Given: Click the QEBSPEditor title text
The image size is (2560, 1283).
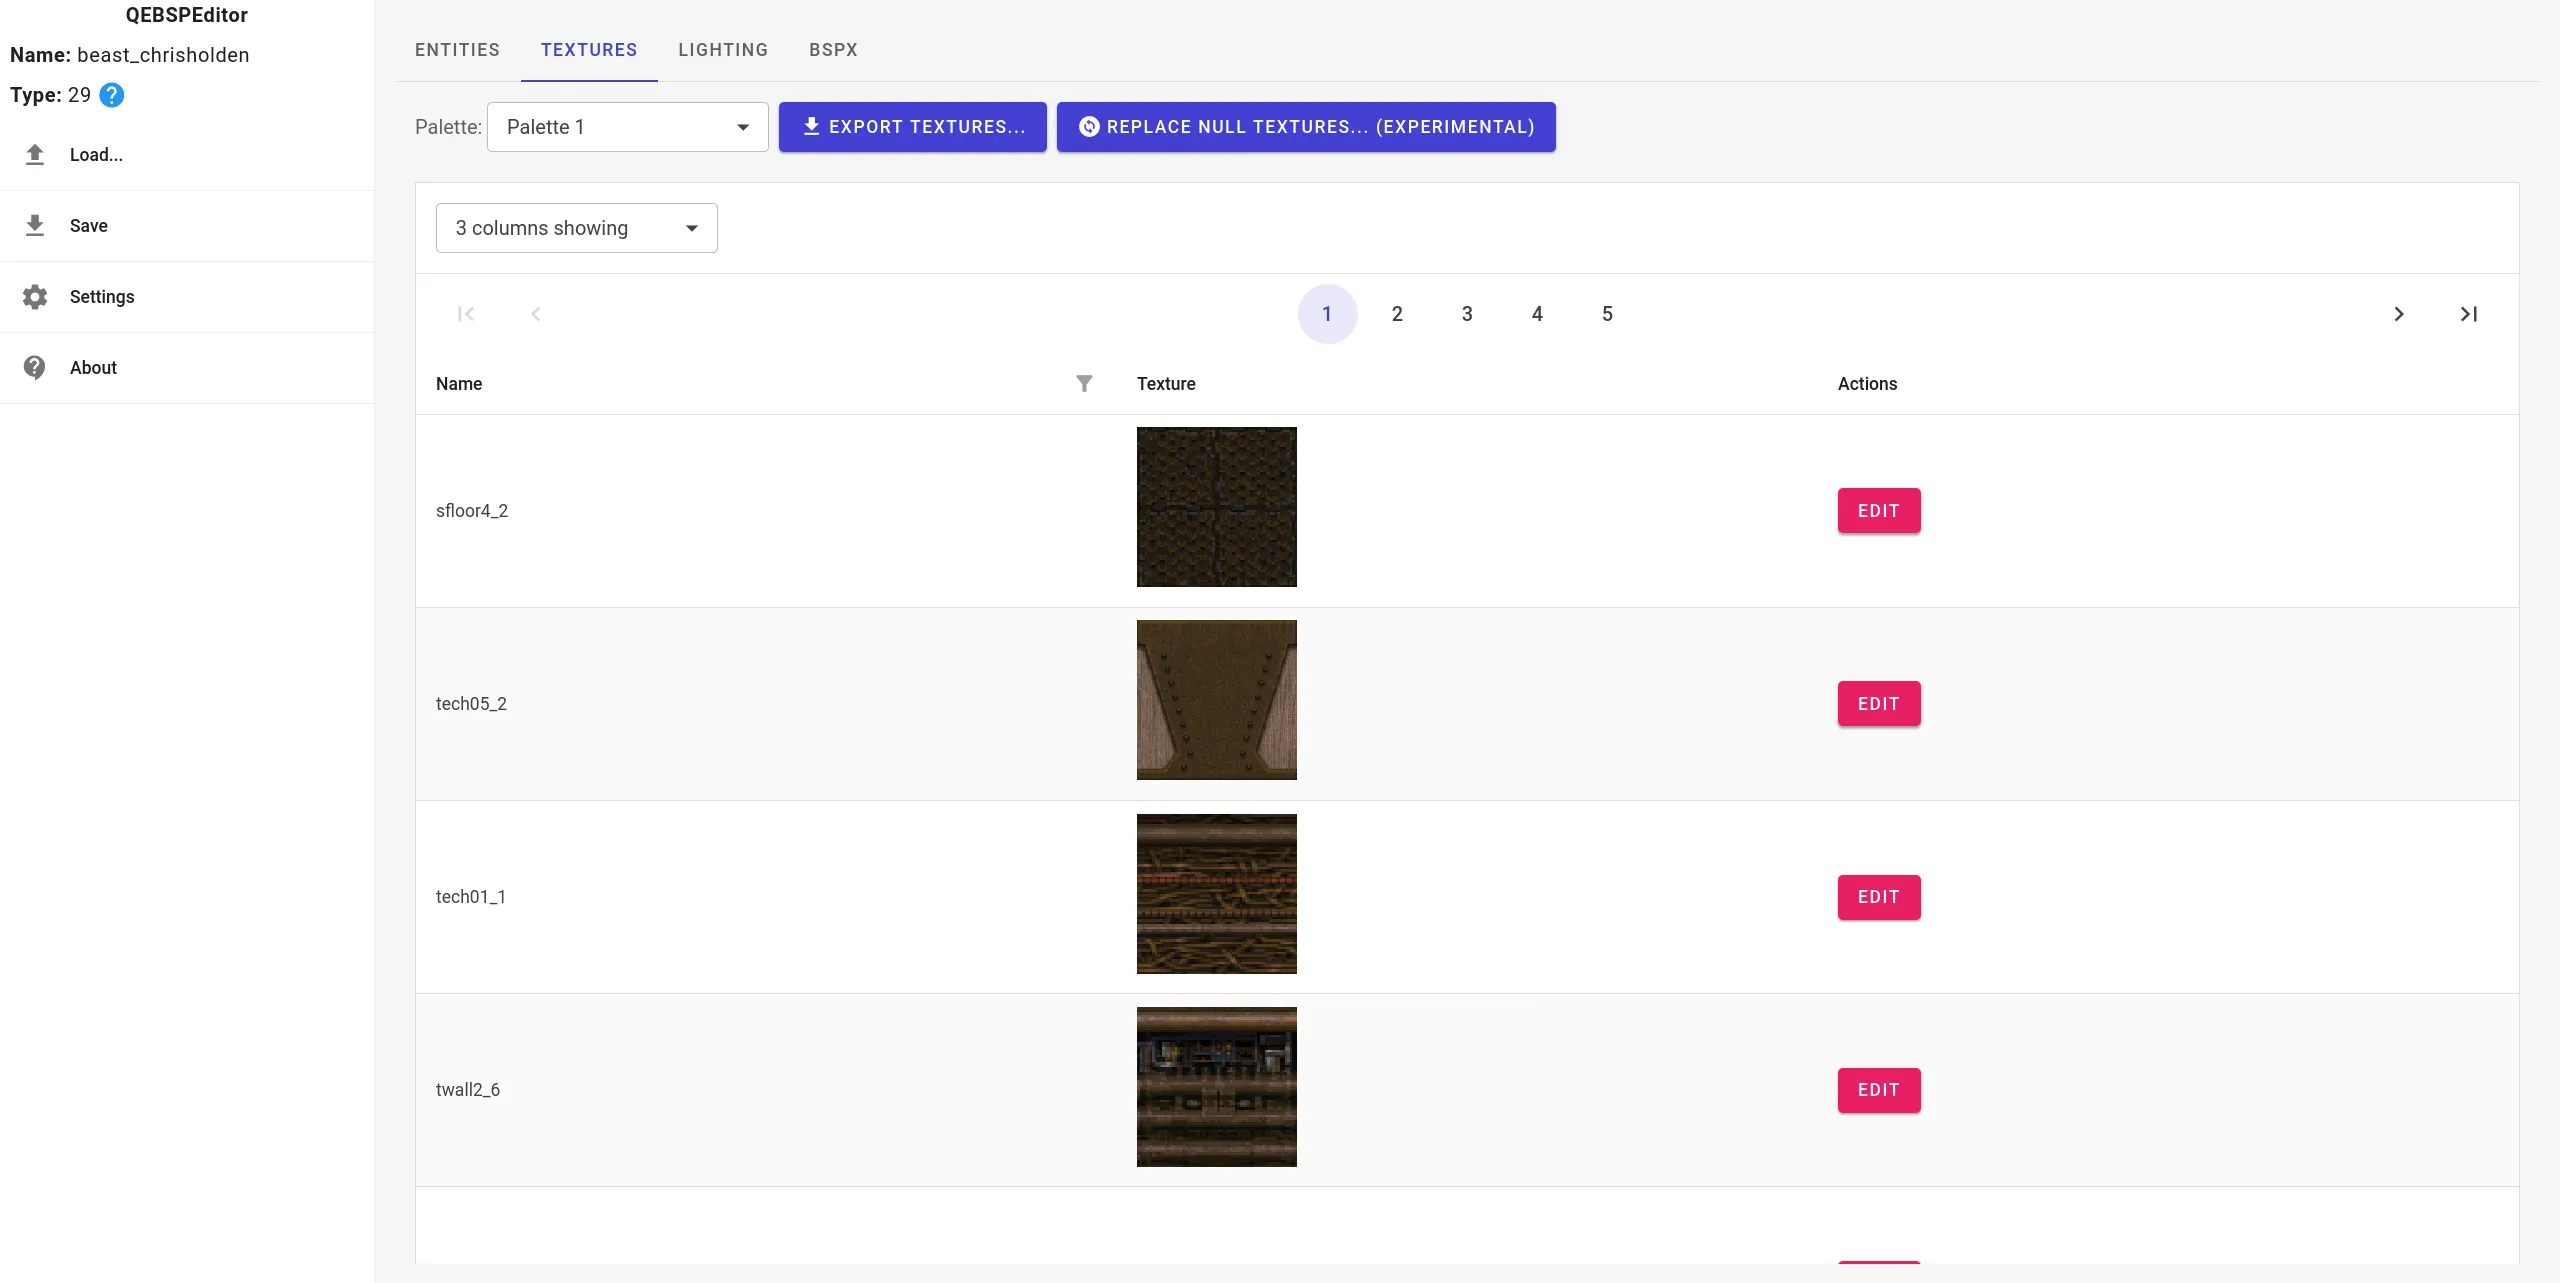Looking at the screenshot, I should (187, 15).
